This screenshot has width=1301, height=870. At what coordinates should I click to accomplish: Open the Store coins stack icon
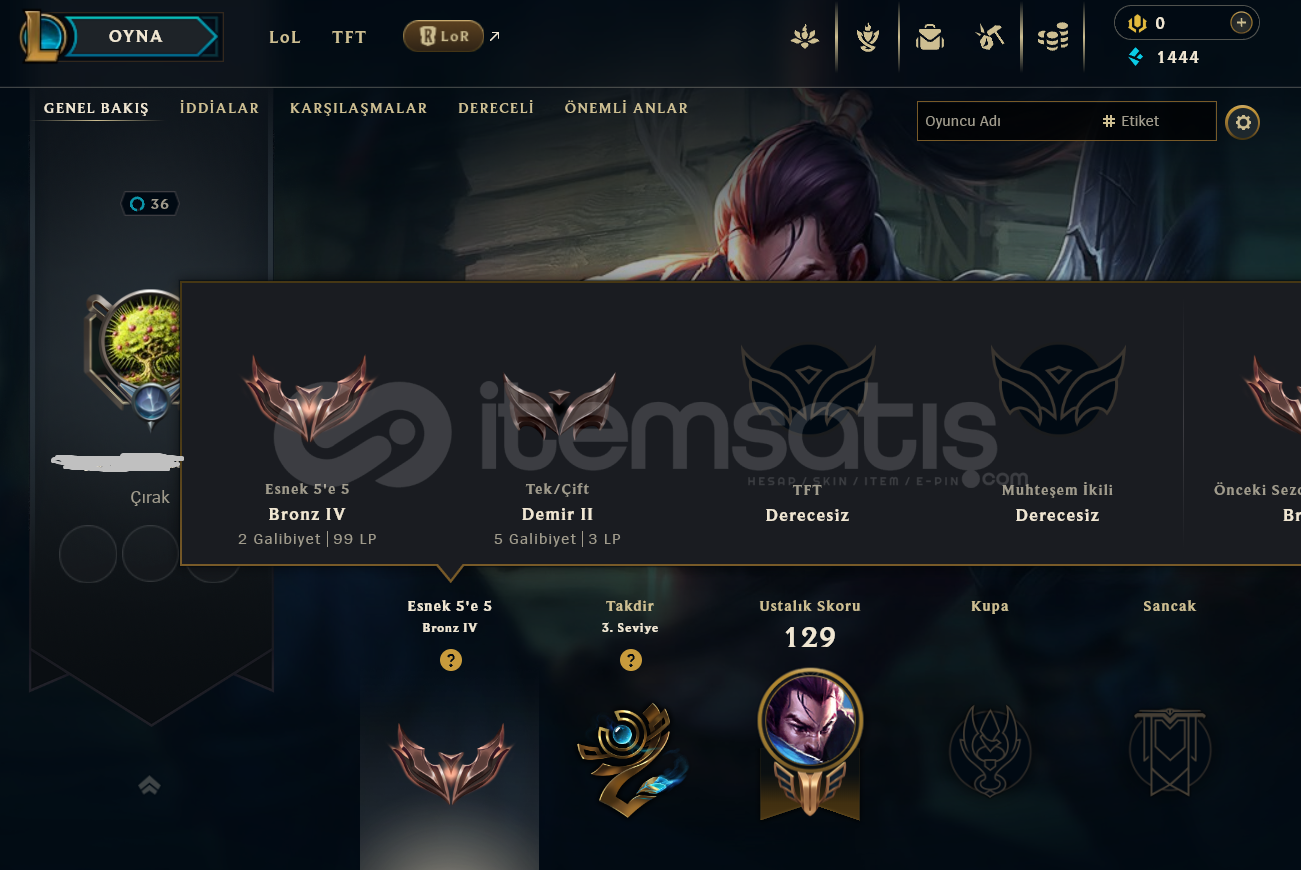tap(1053, 38)
